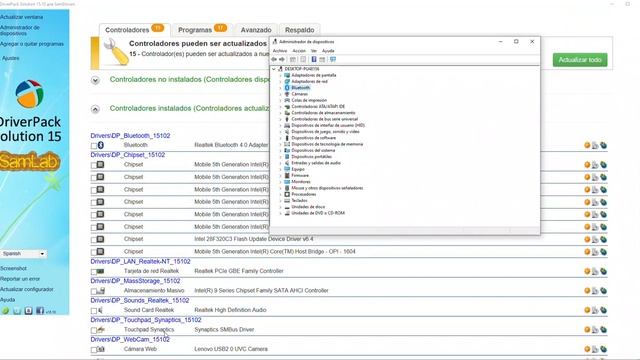Collapse the Controladores instalados section

[95, 109]
